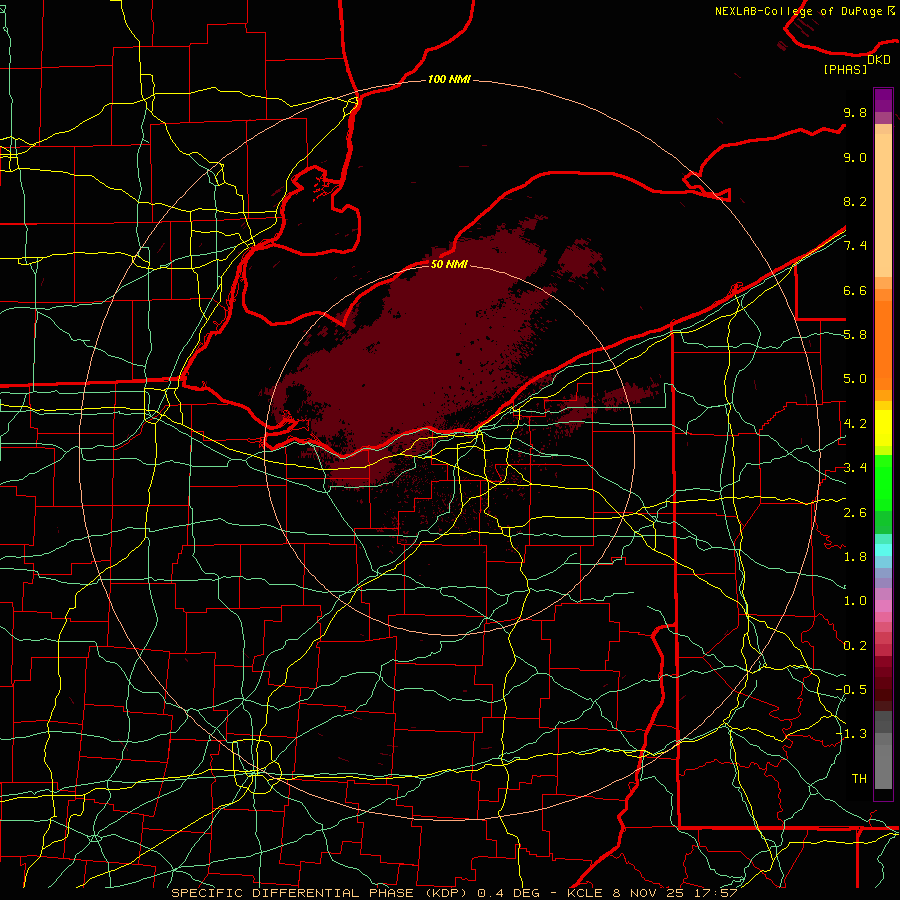Click the 5.8 legend value
This screenshot has width=900, height=900.
point(855,334)
